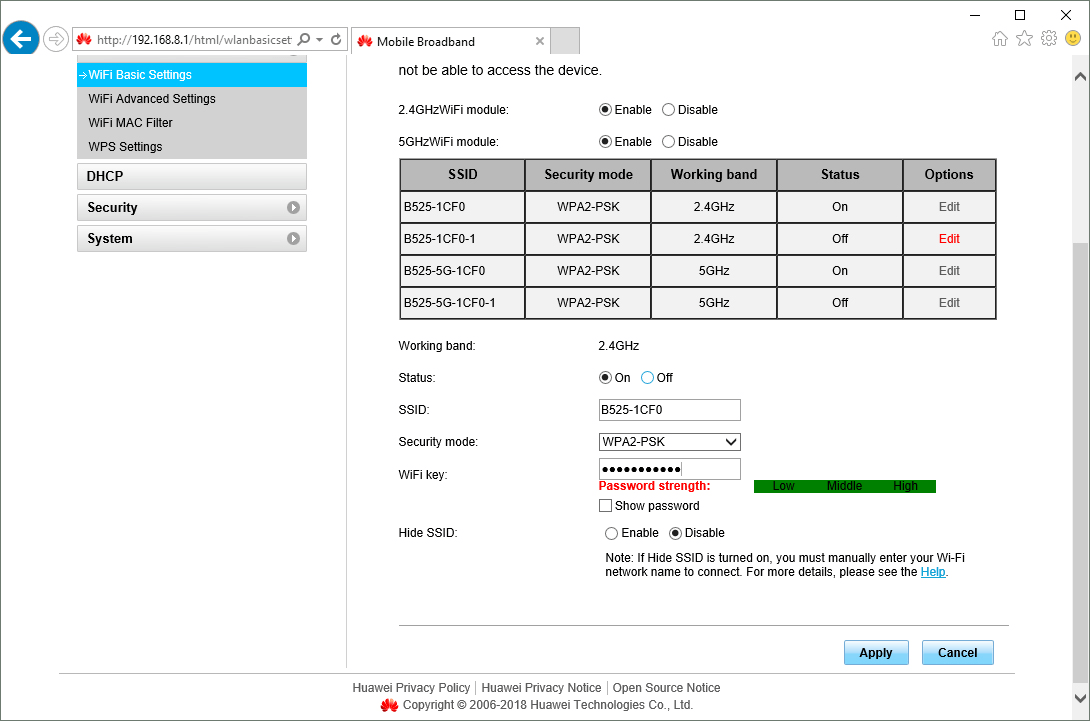Image resolution: width=1090 pixels, height=721 pixels.
Task: Click the SSID column header
Action: (x=462, y=175)
